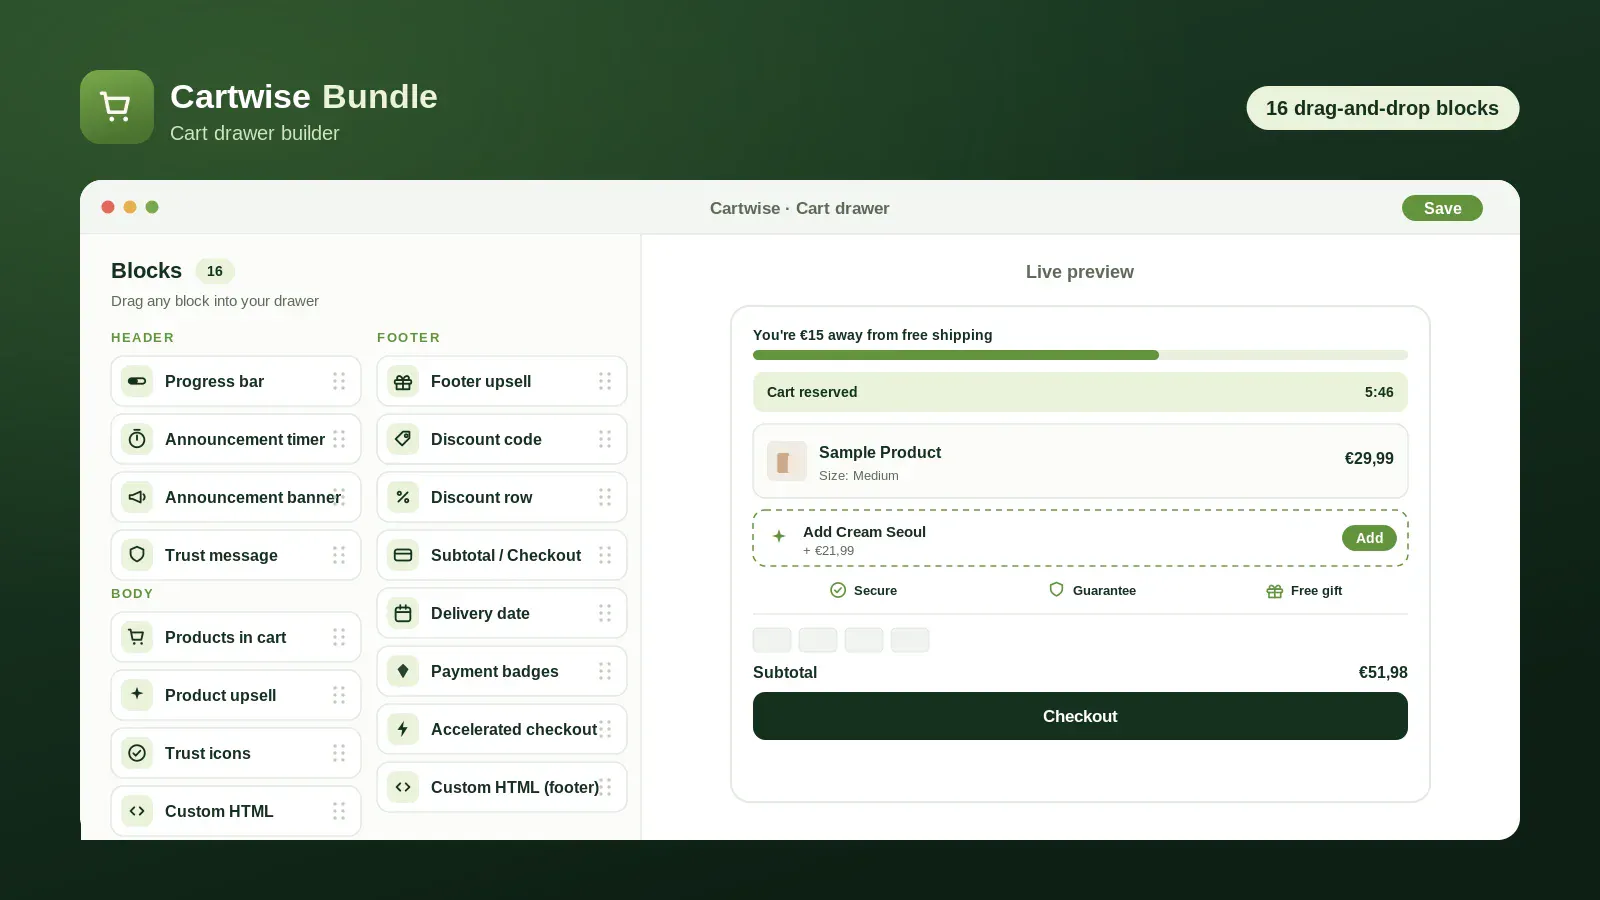Click the "Size: Medium" variant text
This screenshot has height=900, width=1600.
859,476
